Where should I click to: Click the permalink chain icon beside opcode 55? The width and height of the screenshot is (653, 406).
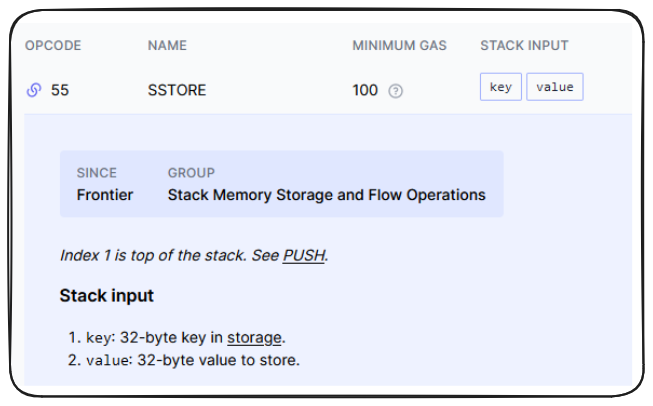(x=34, y=90)
